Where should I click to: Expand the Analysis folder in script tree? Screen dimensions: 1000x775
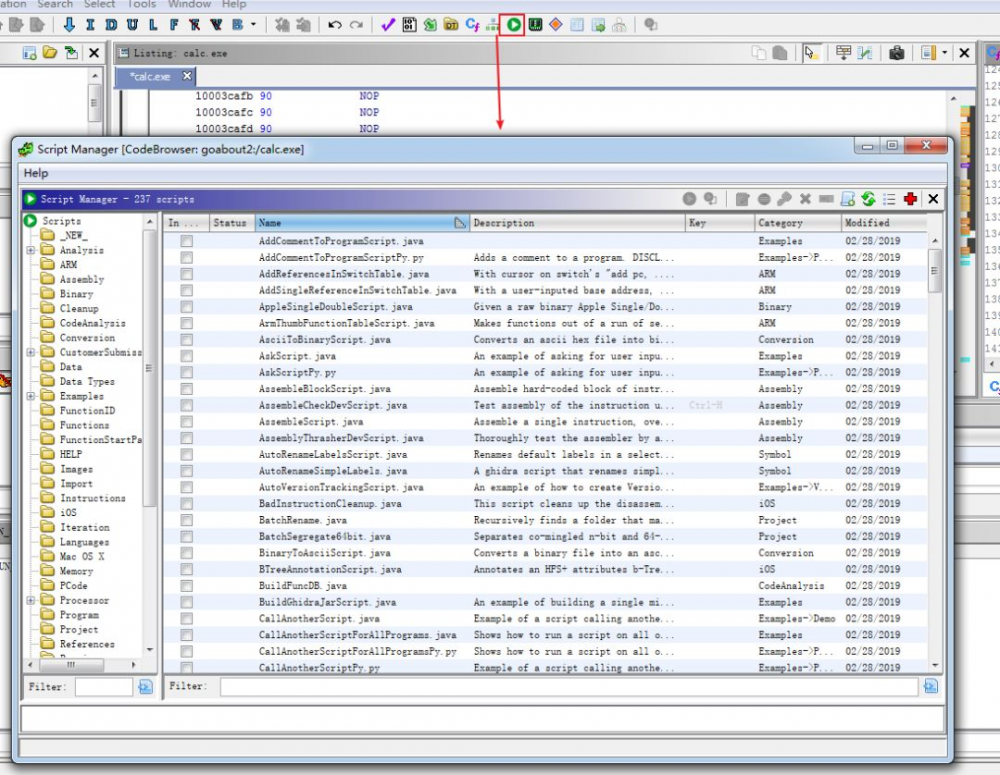tap(31, 250)
